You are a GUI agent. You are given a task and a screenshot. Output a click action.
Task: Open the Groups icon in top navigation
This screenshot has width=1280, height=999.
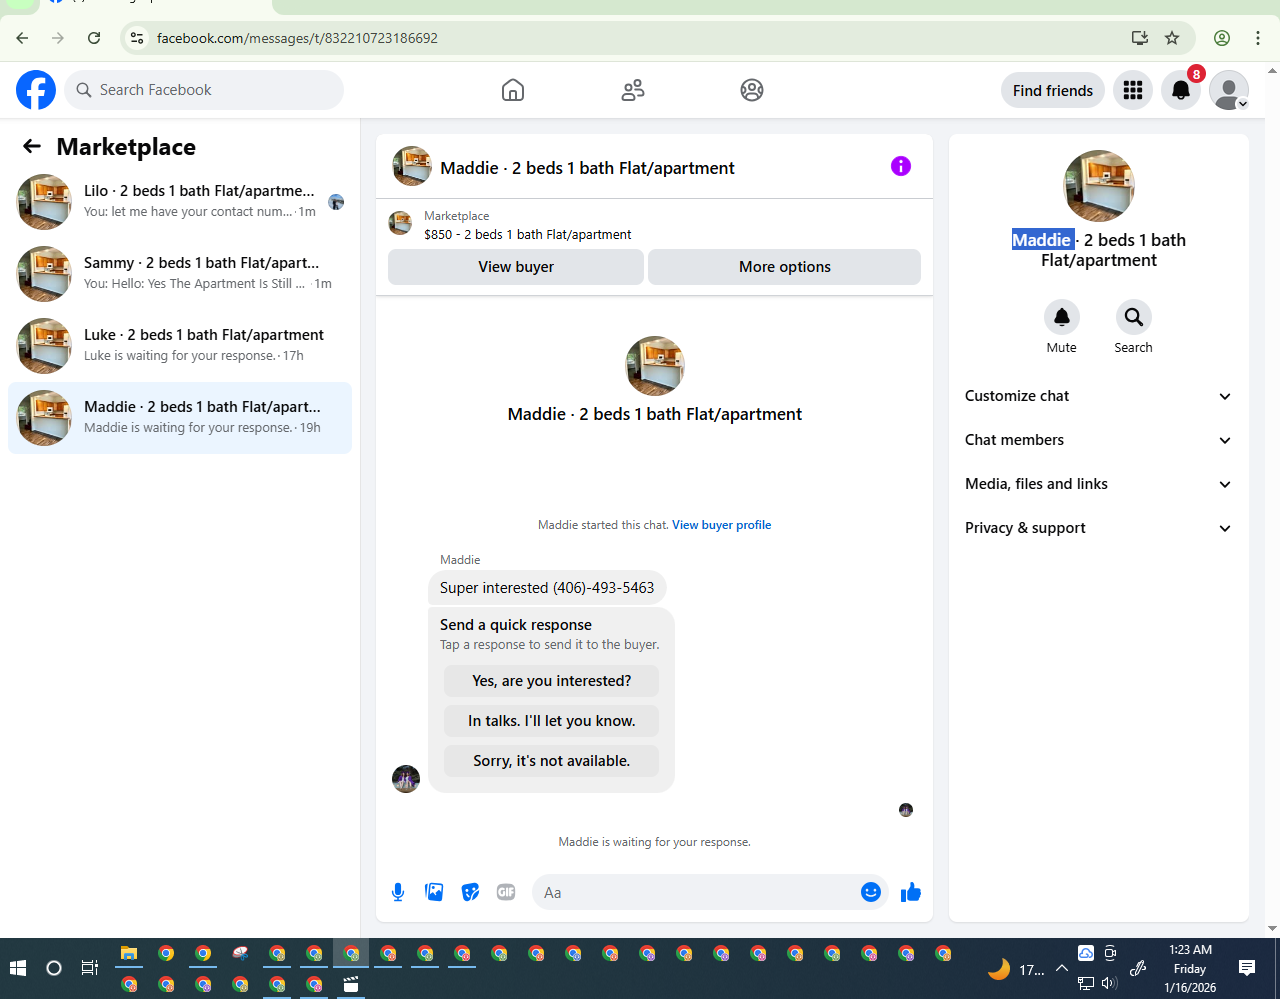752,90
